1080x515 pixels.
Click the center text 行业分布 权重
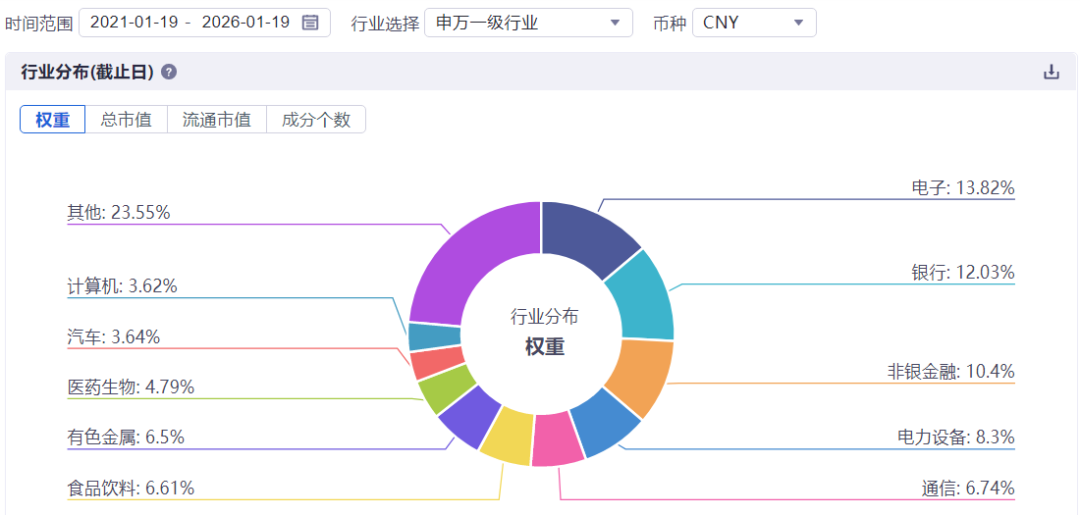coord(544,331)
